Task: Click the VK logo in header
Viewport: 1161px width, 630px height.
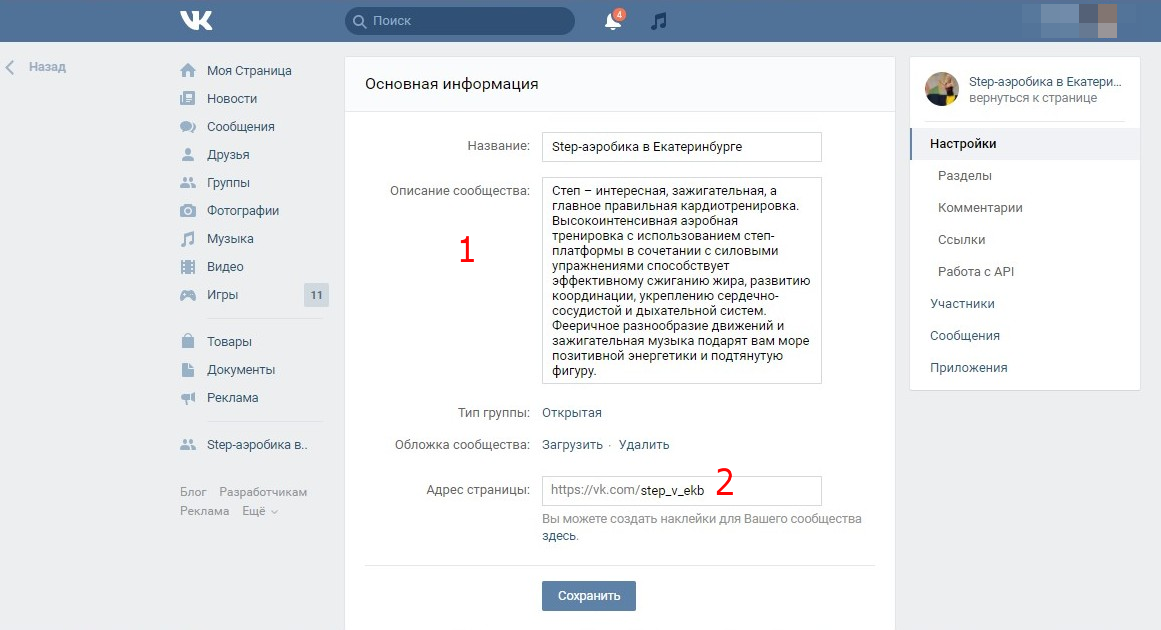Action: [195, 21]
